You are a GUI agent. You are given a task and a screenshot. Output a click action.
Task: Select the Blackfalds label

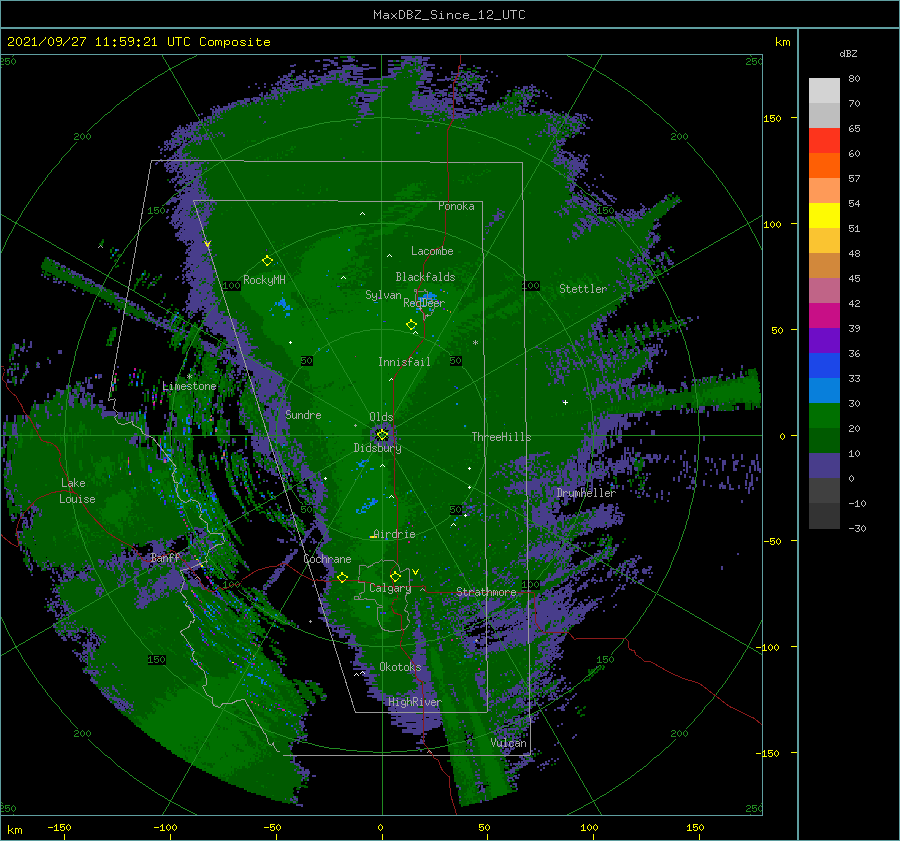tap(425, 277)
